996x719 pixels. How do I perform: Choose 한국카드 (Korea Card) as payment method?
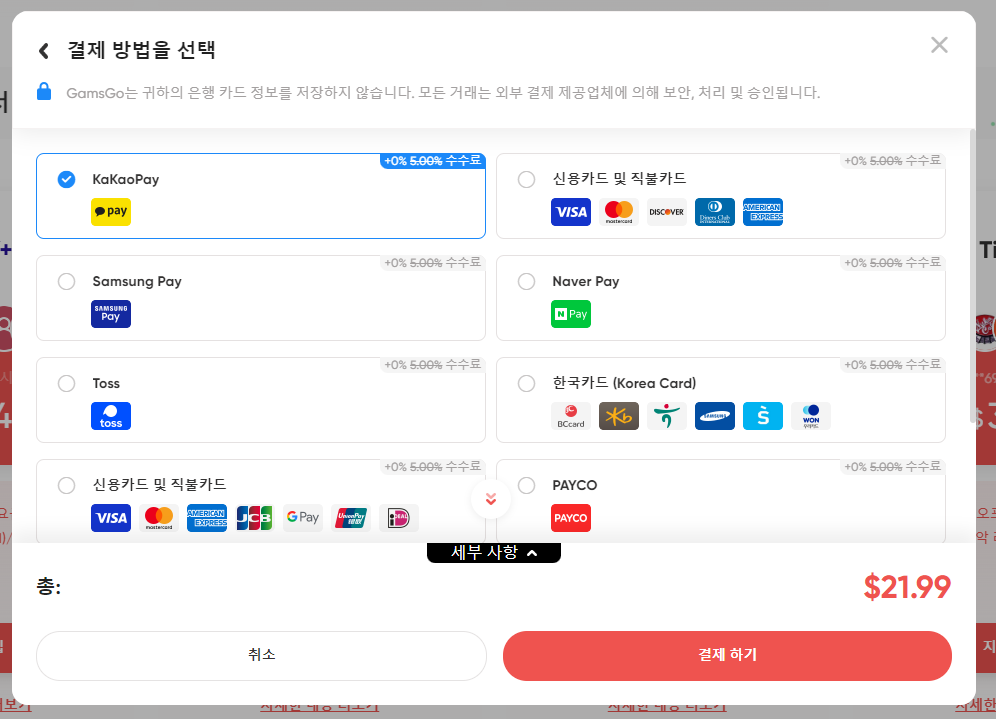[x=526, y=383]
